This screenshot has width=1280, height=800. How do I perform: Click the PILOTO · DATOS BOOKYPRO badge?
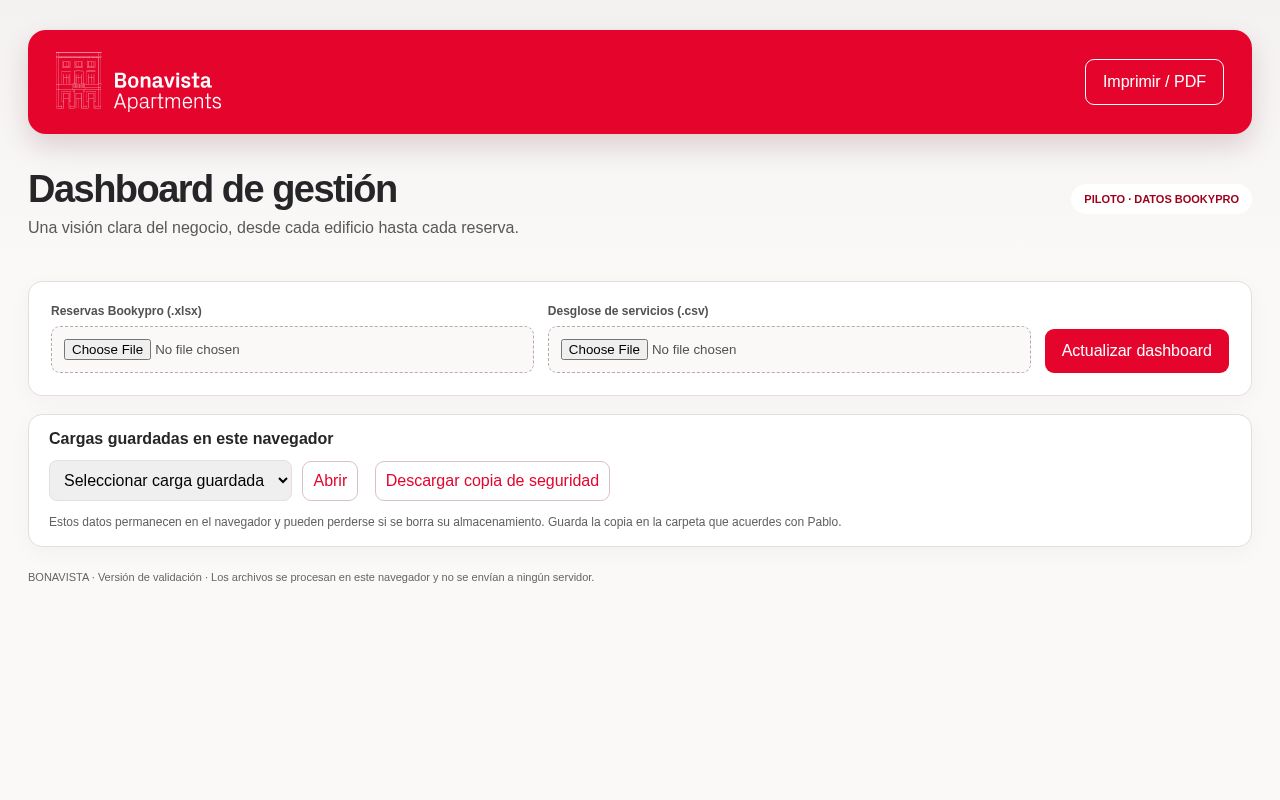(x=1161, y=199)
